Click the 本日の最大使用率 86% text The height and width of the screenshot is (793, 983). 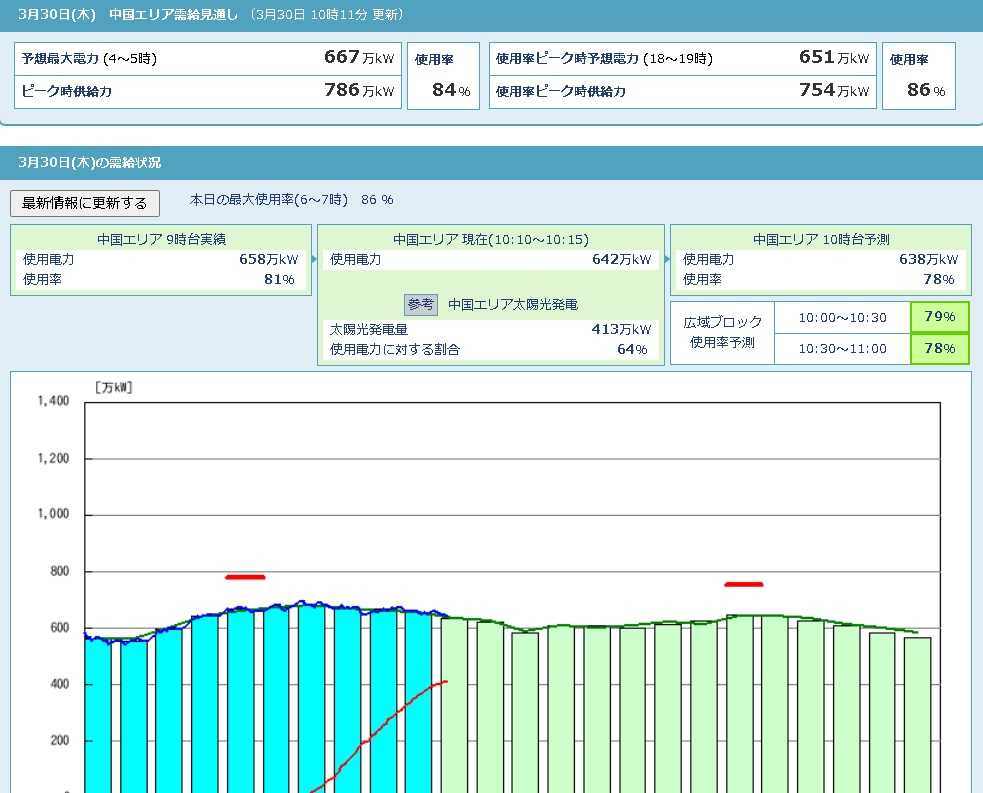click(x=291, y=200)
